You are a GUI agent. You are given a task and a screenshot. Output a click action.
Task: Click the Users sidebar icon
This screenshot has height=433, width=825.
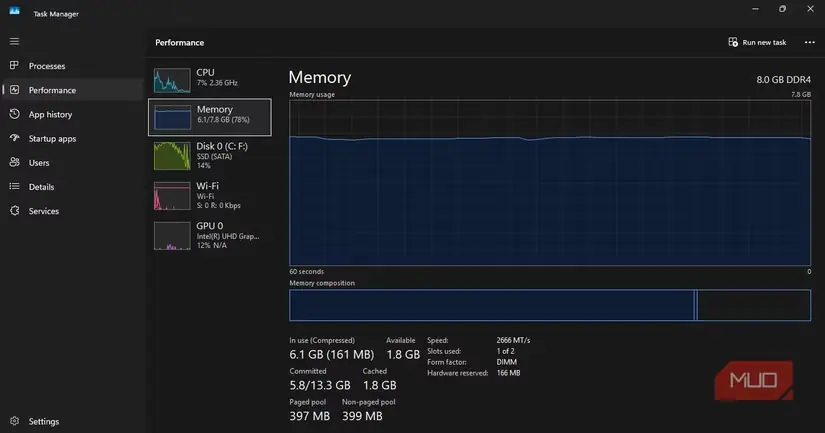pyautogui.click(x=14, y=162)
